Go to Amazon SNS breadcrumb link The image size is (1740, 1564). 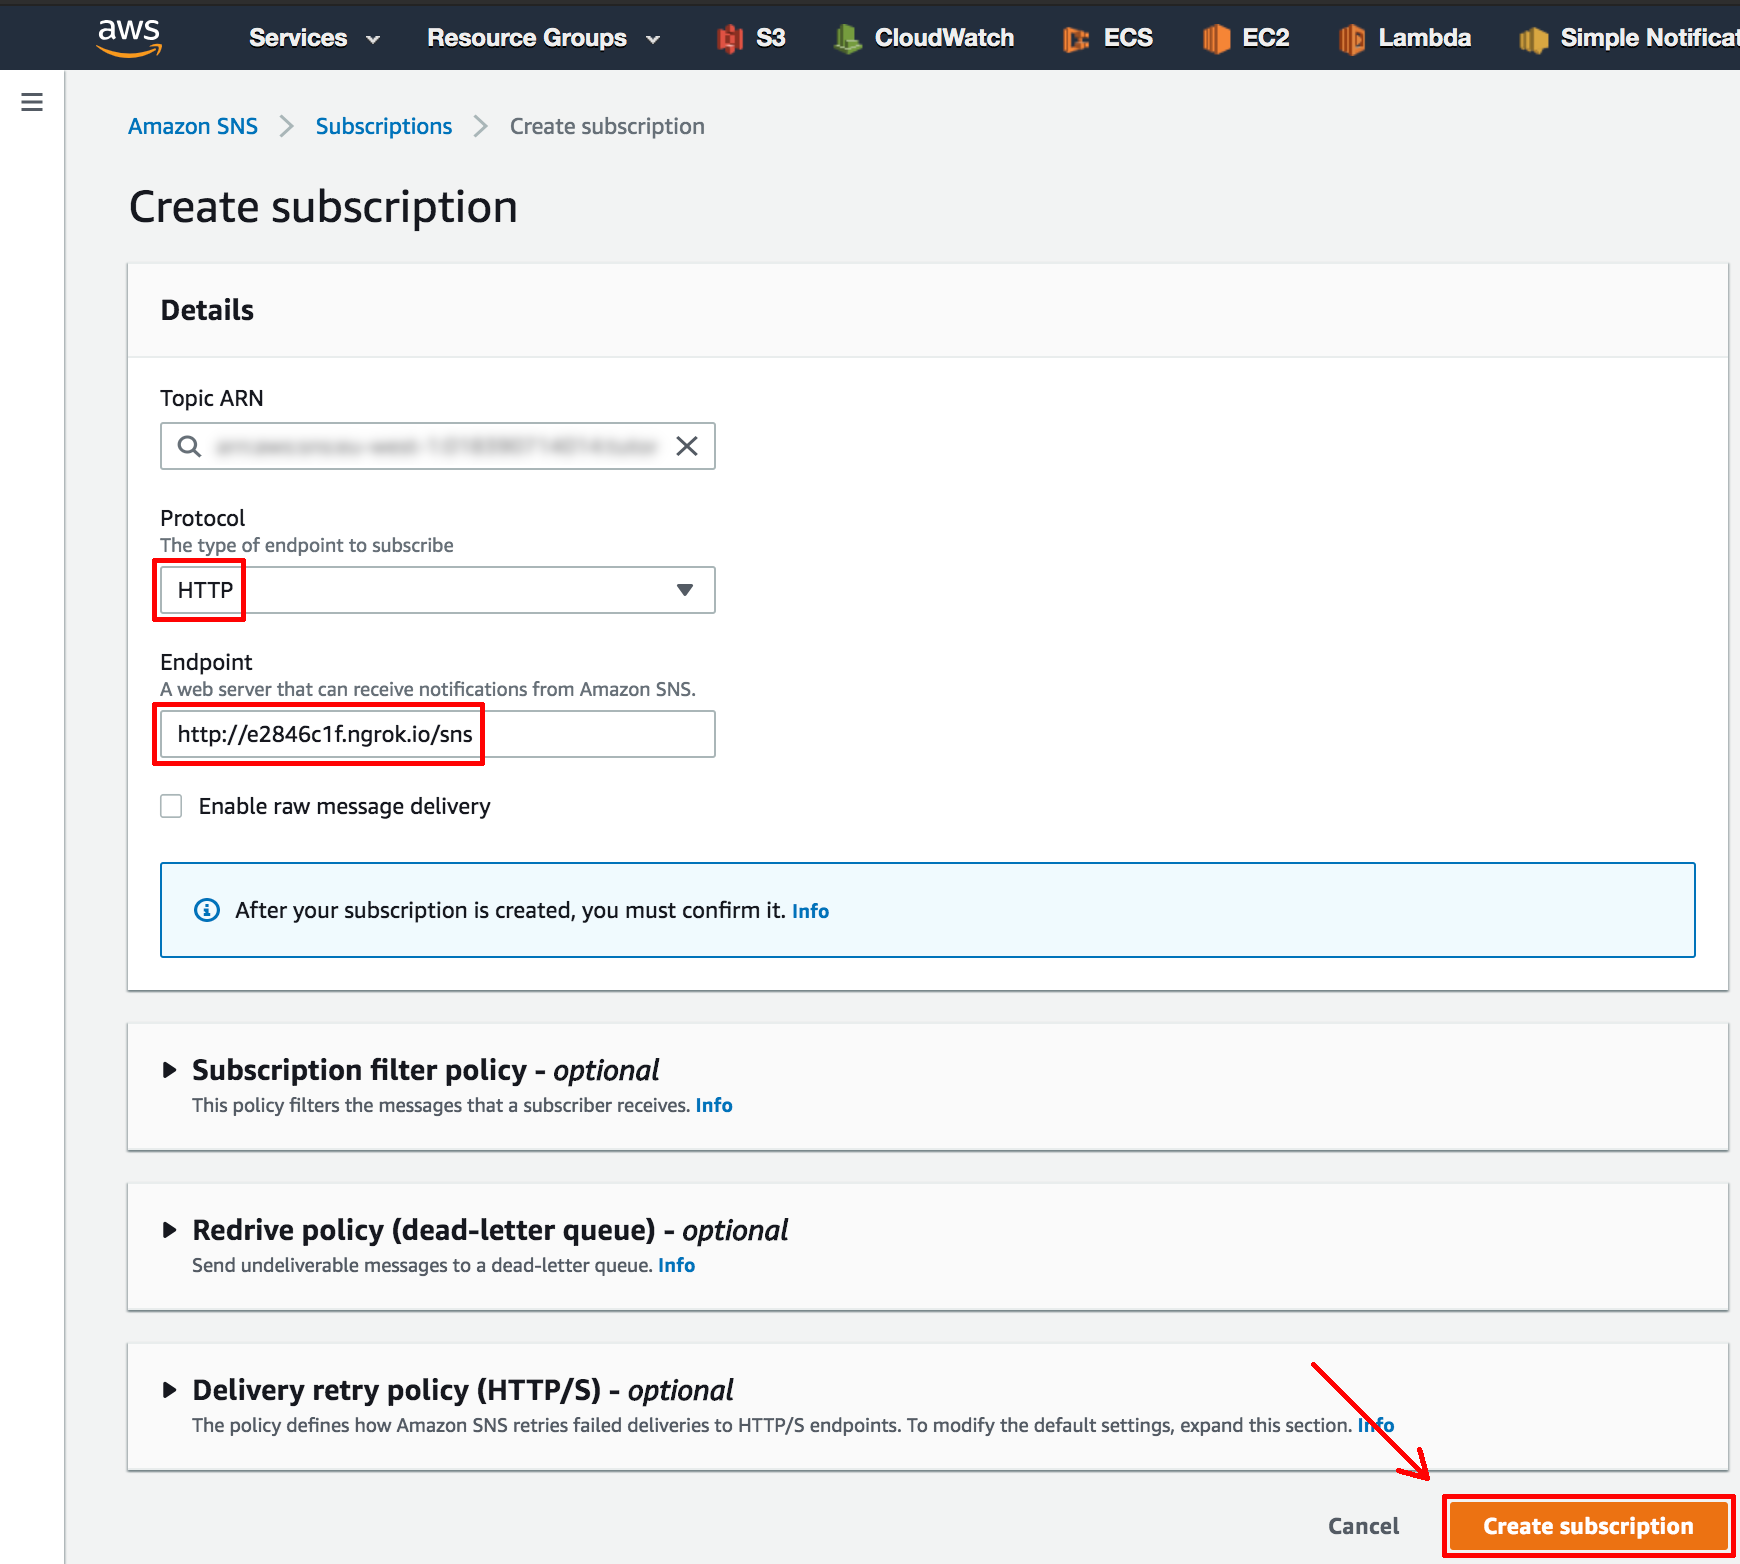pos(193,126)
